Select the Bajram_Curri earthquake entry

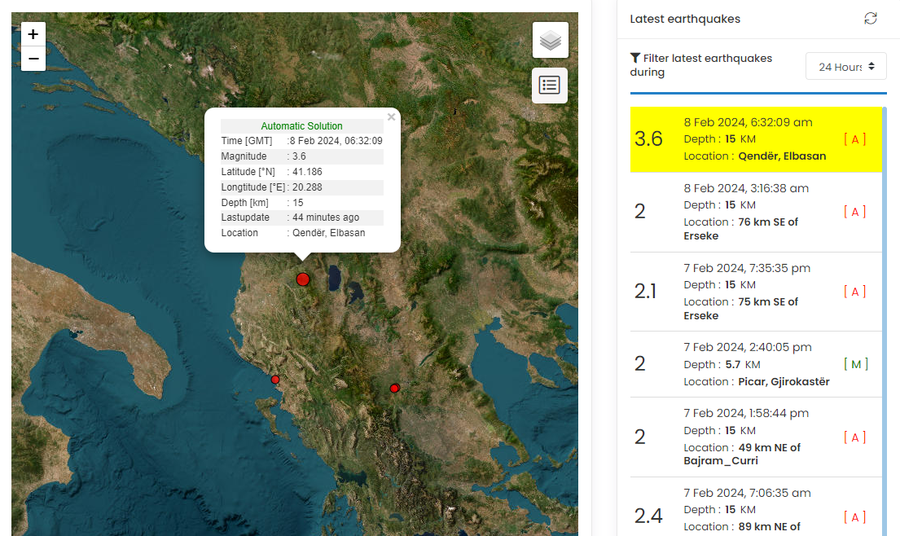(x=756, y=437)
